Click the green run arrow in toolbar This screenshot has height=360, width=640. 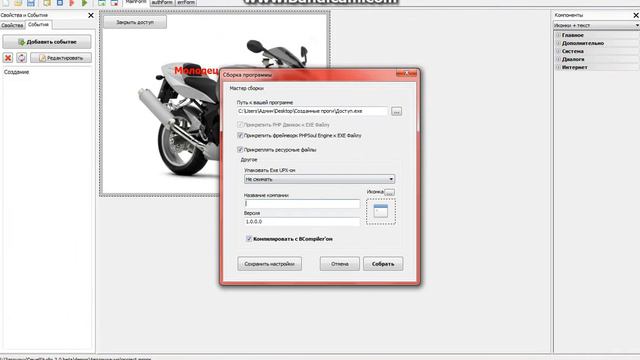point(85,3)
